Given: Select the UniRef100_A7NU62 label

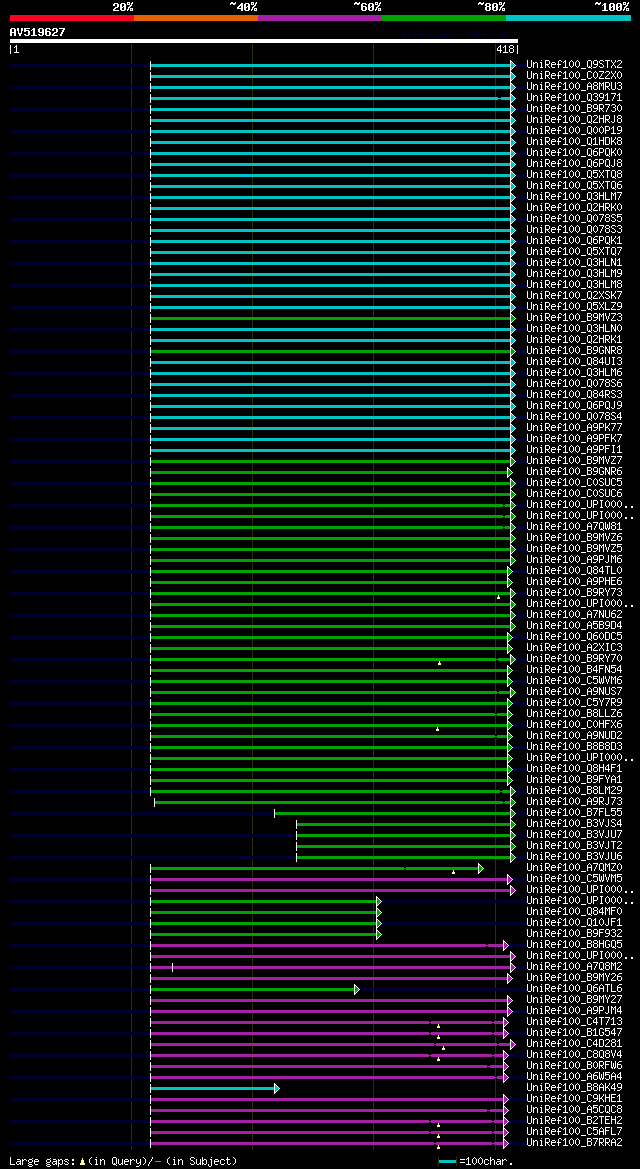Looking at the screenshot, I should coord(574,614).
